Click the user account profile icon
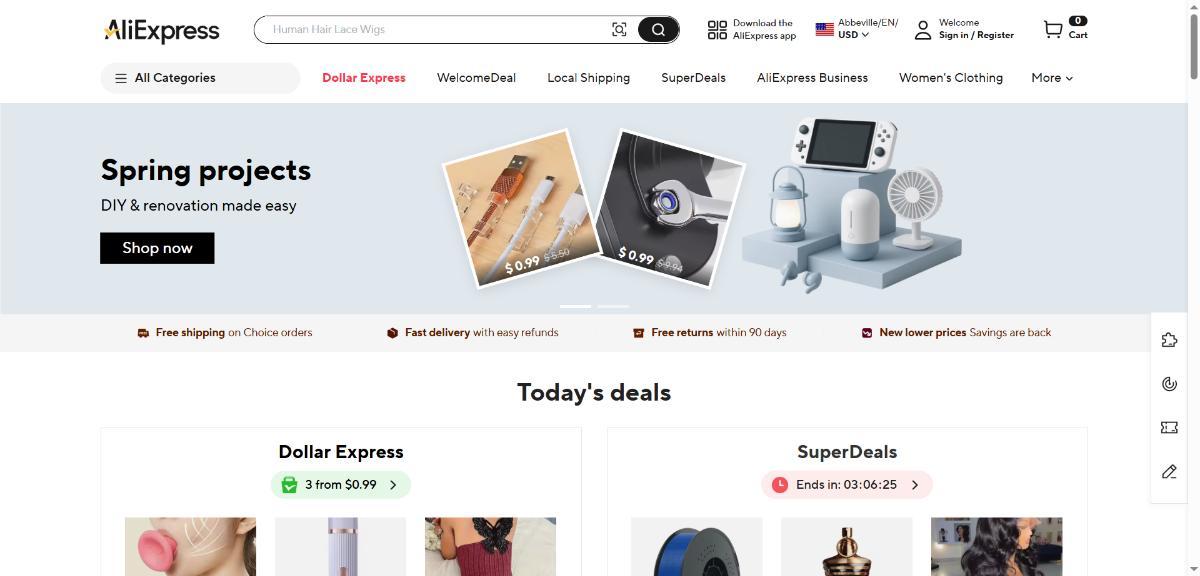The image size is (1200, 576). [922, 30]
